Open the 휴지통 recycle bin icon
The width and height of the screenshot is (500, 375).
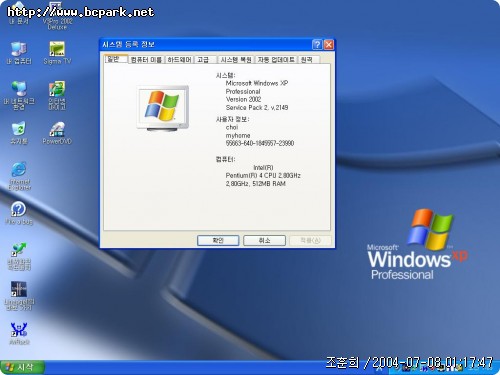click(19, 133)
